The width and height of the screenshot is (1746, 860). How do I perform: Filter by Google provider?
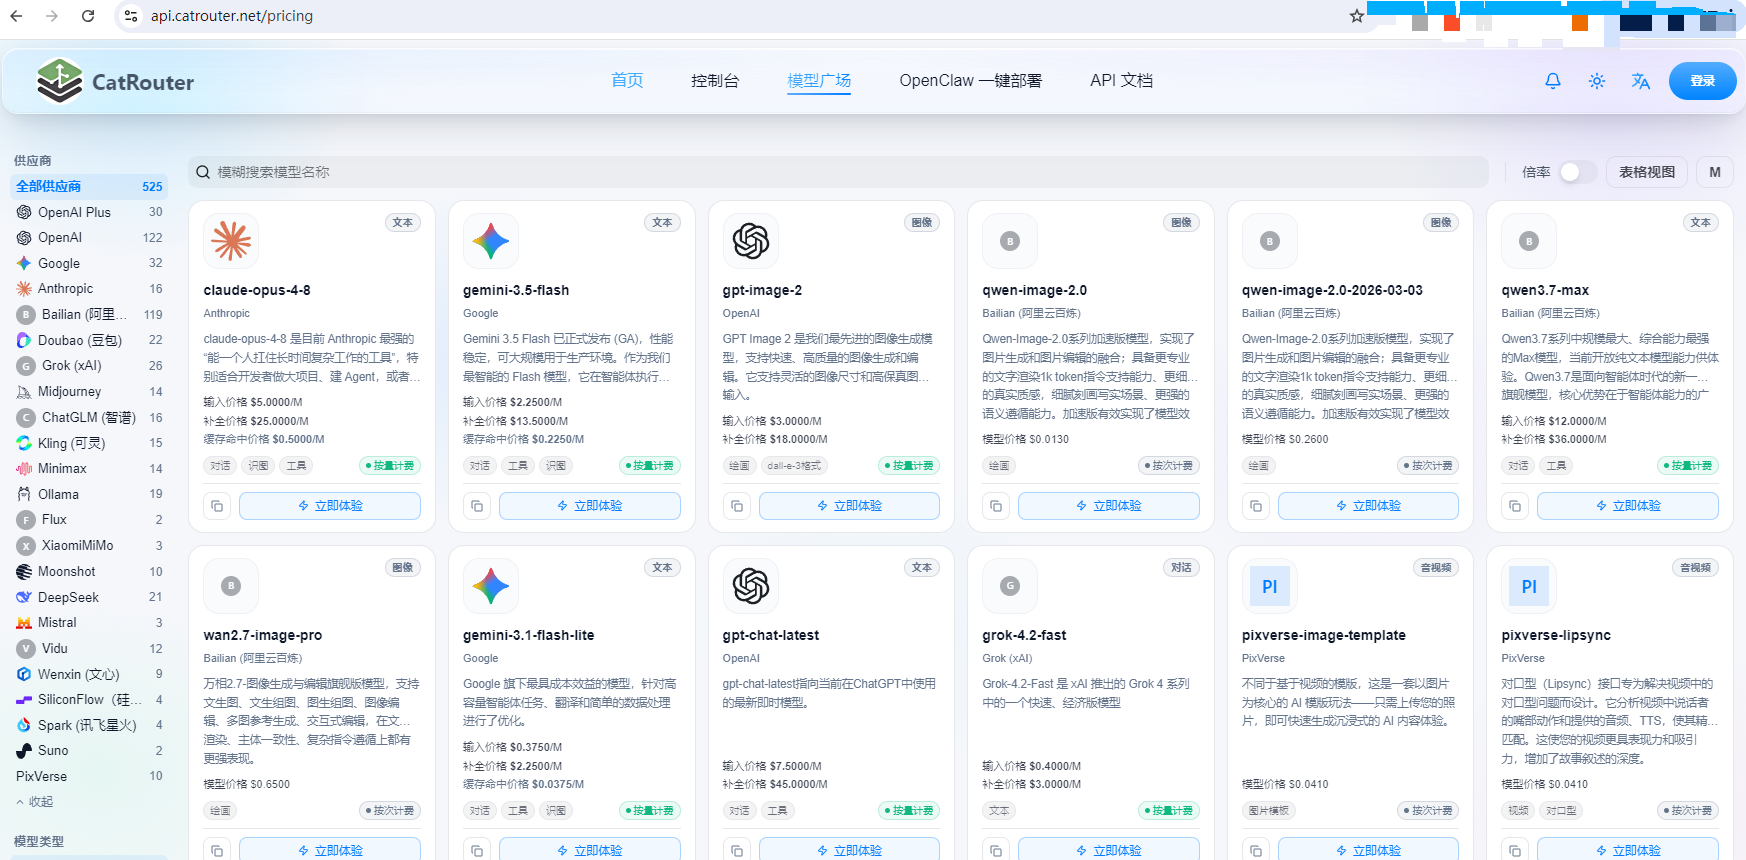pyautogui.click(x=89, y=263)
